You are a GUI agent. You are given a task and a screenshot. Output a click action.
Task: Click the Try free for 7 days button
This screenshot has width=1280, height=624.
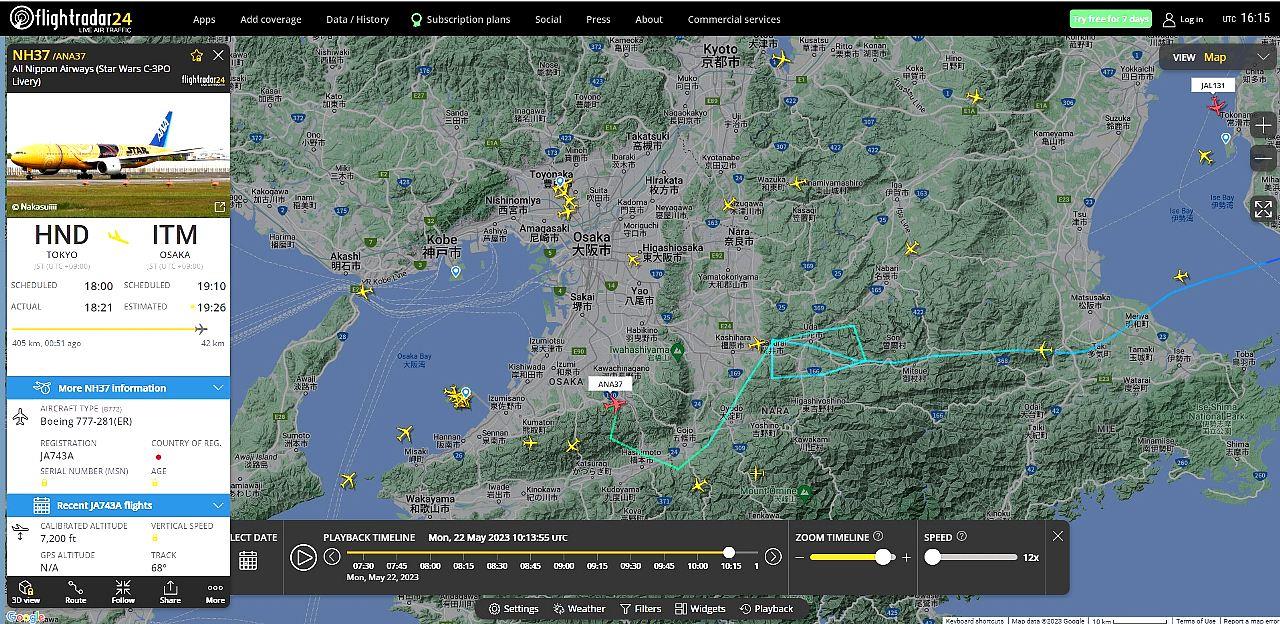coord(1110,19)
